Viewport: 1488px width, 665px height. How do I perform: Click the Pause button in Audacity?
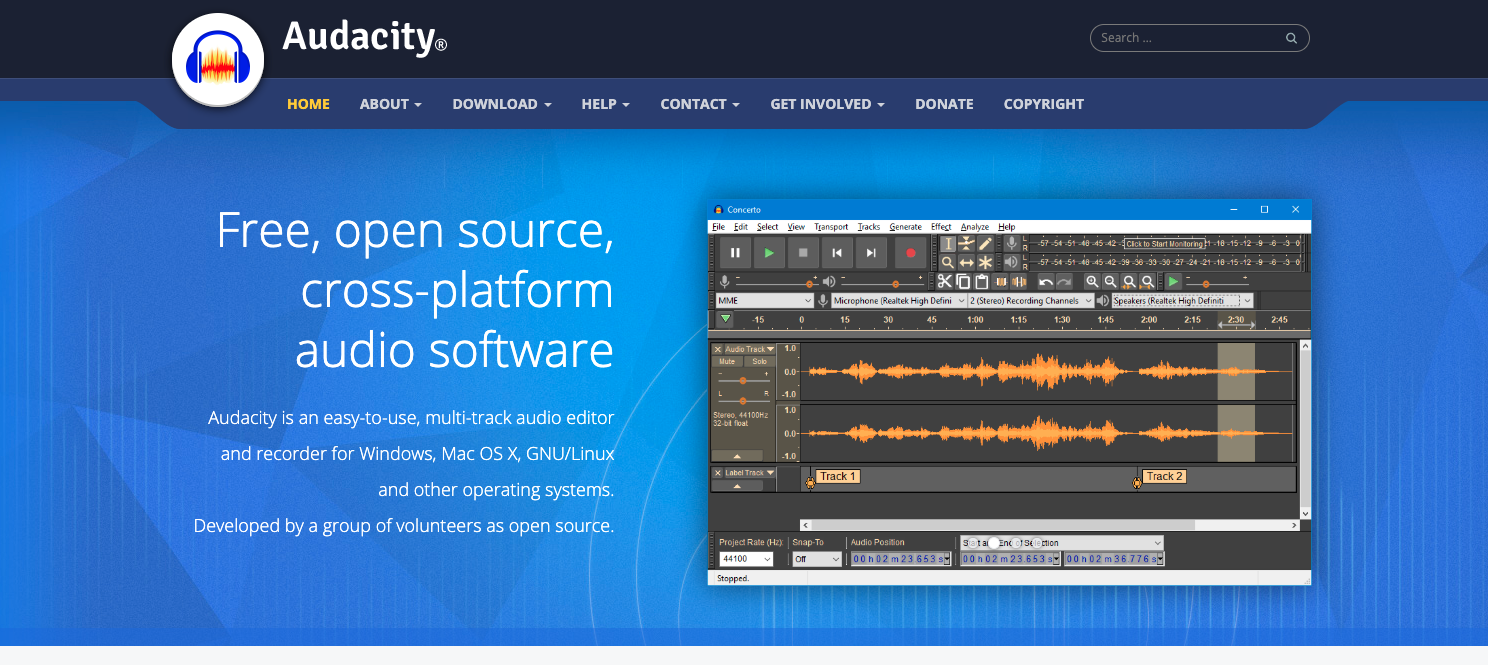[735, 253]
